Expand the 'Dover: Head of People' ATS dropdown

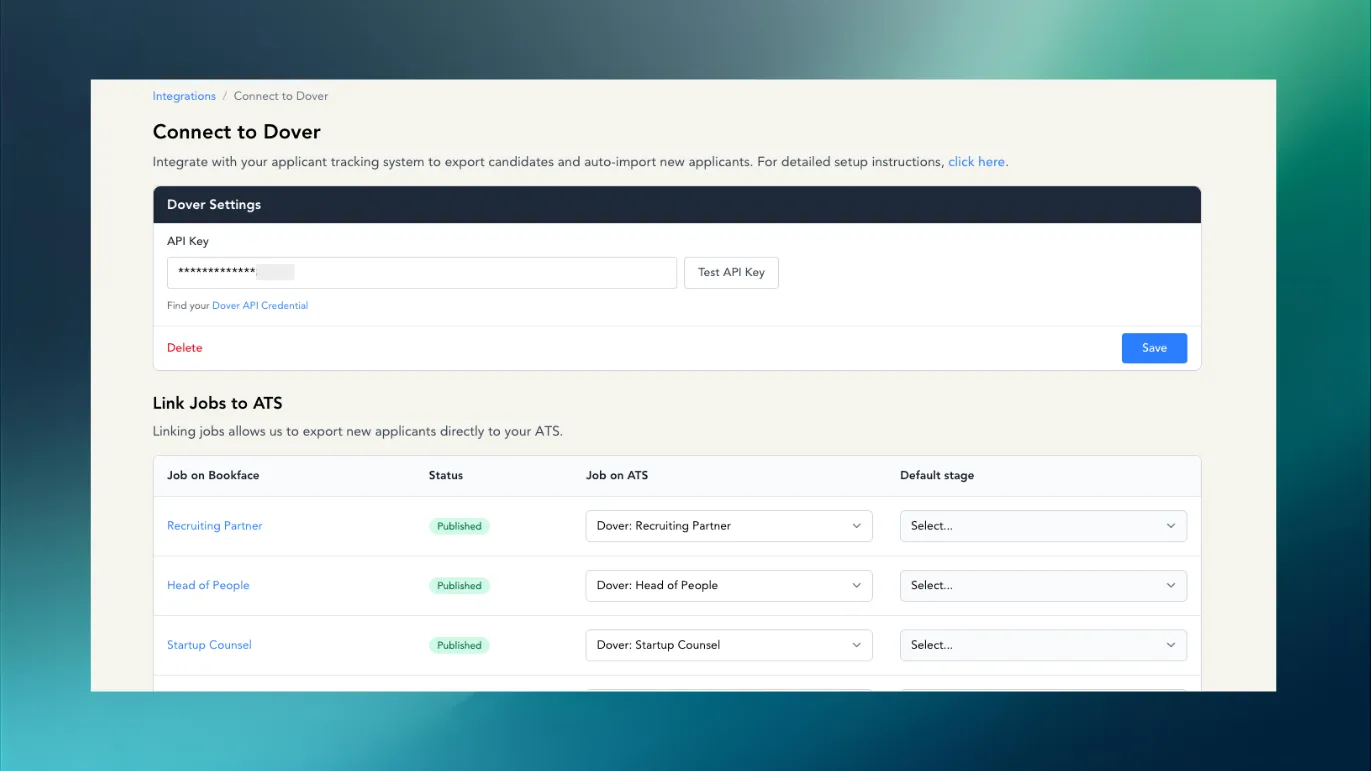coord(729,586)
